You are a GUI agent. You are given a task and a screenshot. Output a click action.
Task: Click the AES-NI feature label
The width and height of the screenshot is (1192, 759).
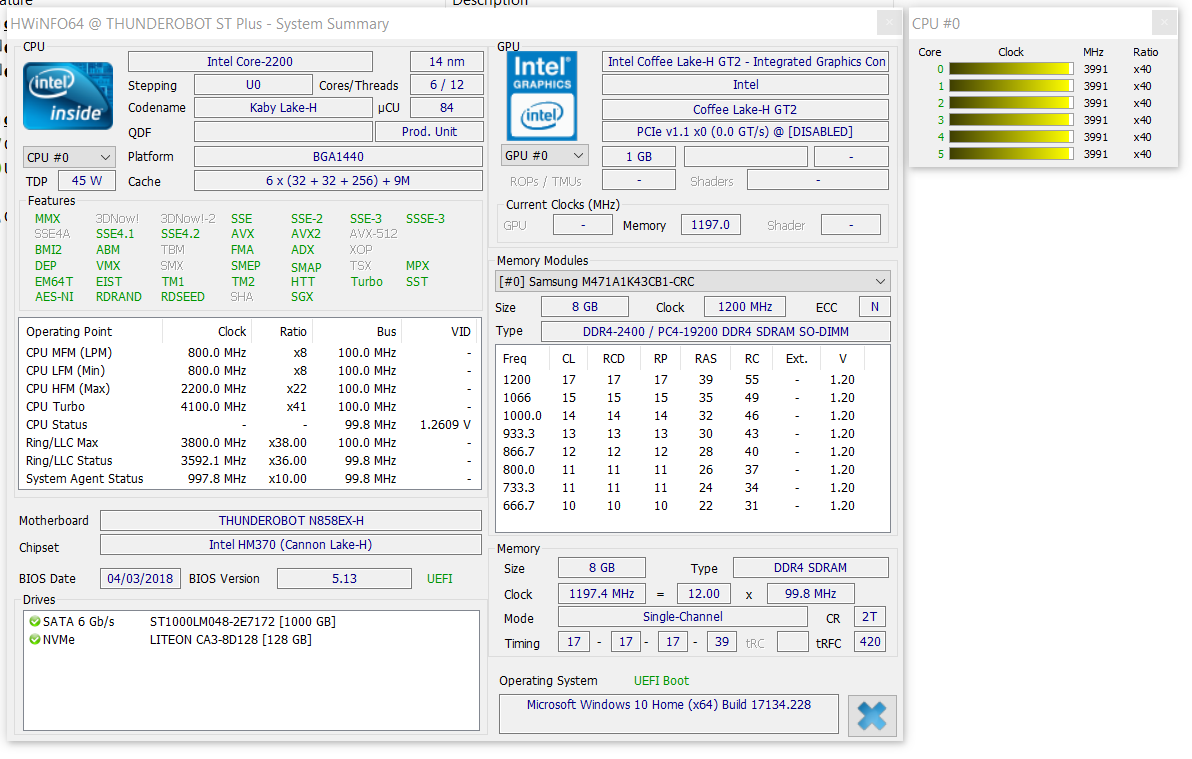click(x=54, y=297)
